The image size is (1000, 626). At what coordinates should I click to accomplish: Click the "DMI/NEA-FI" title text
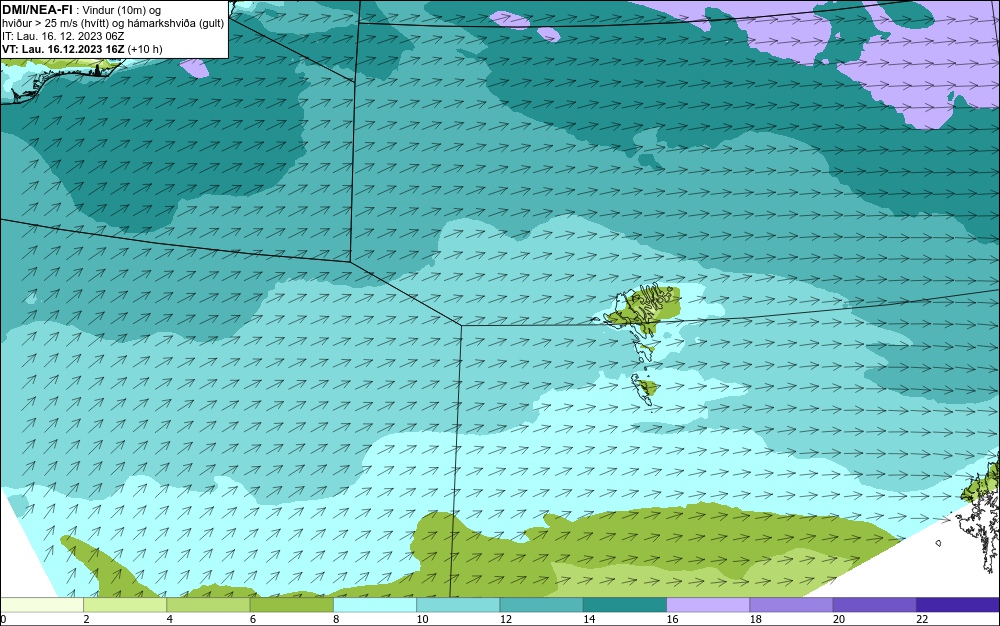pos(37,10)
